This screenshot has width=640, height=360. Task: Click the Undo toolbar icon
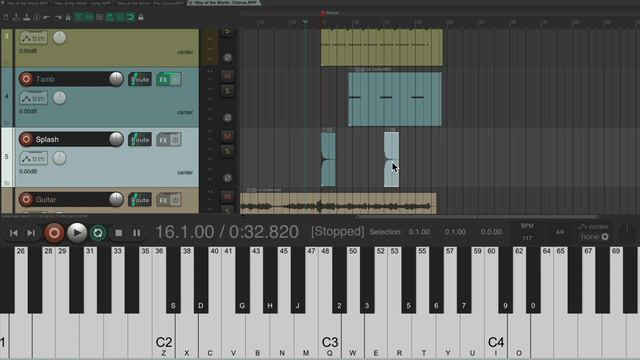47,17
